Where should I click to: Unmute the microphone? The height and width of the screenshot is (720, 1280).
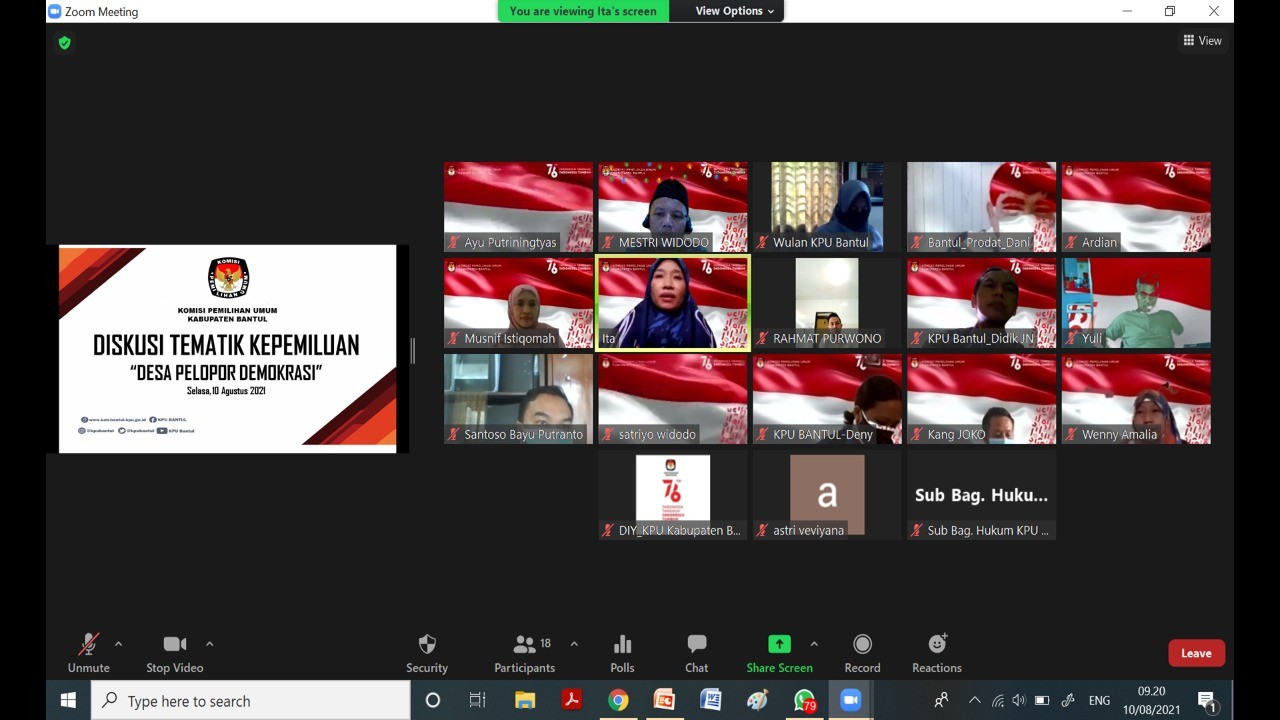pos(89,645)
